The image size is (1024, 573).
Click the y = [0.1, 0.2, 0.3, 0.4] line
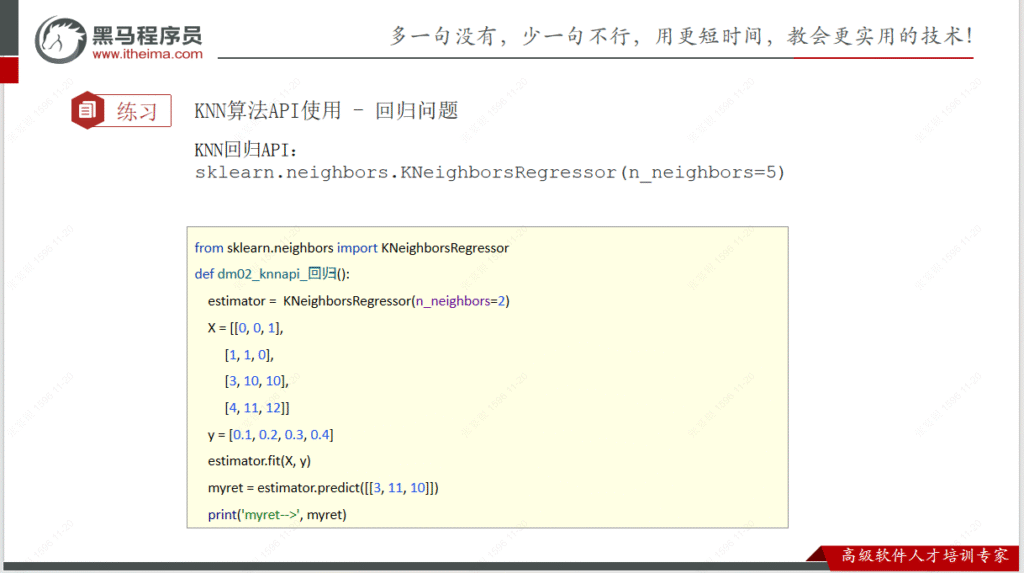pos(270,435)
